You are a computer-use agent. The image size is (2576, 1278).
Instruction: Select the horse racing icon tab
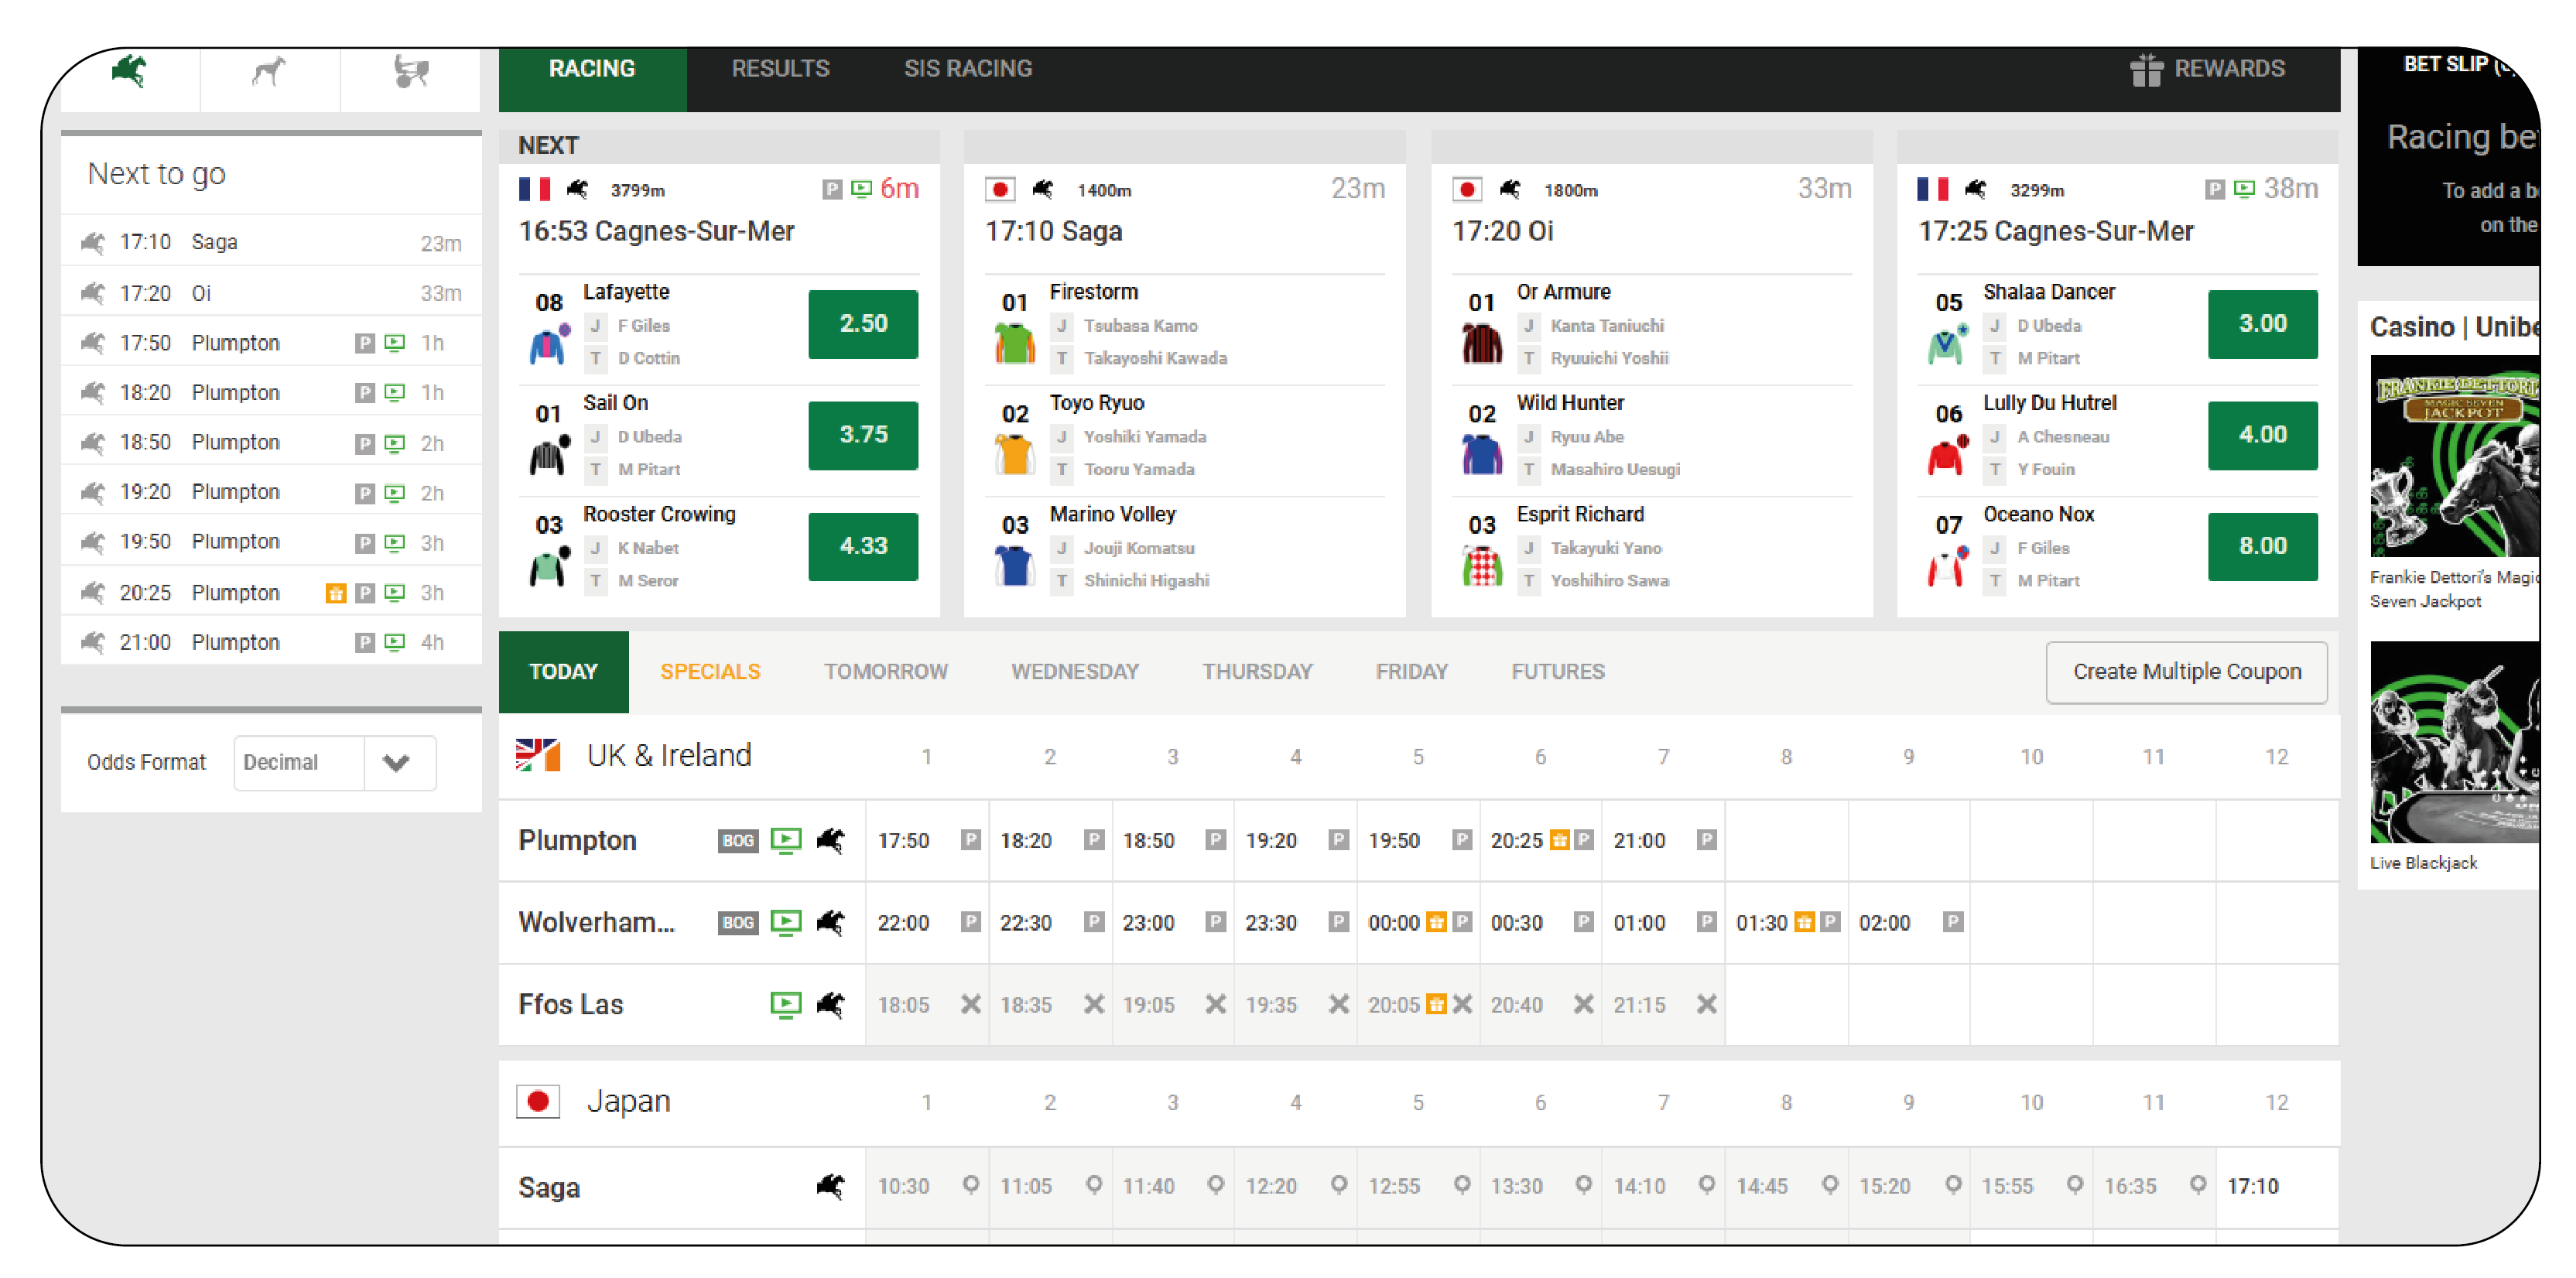point(130,72)
